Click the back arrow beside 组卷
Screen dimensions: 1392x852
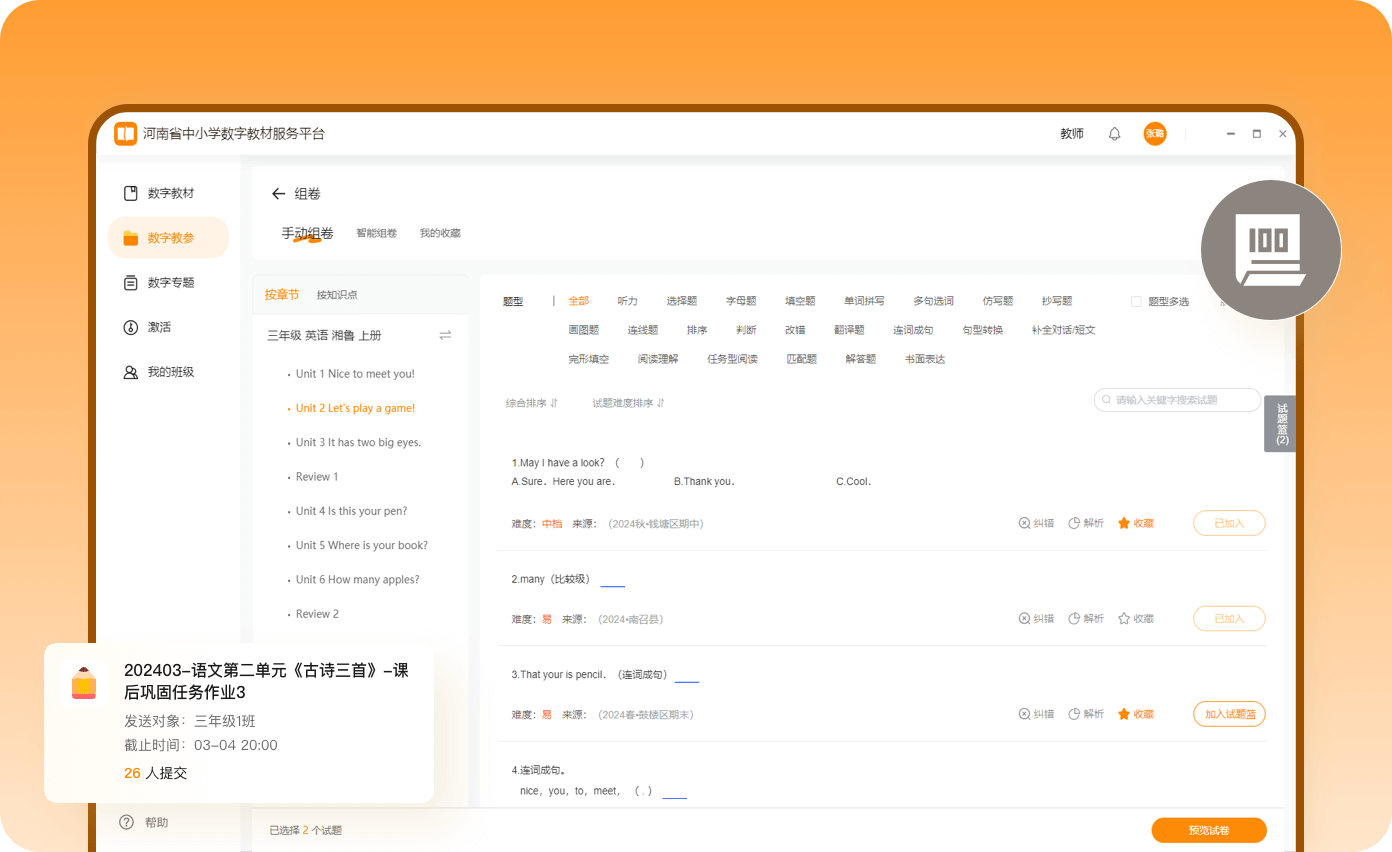pyautogui.click(x=279, y=194)
